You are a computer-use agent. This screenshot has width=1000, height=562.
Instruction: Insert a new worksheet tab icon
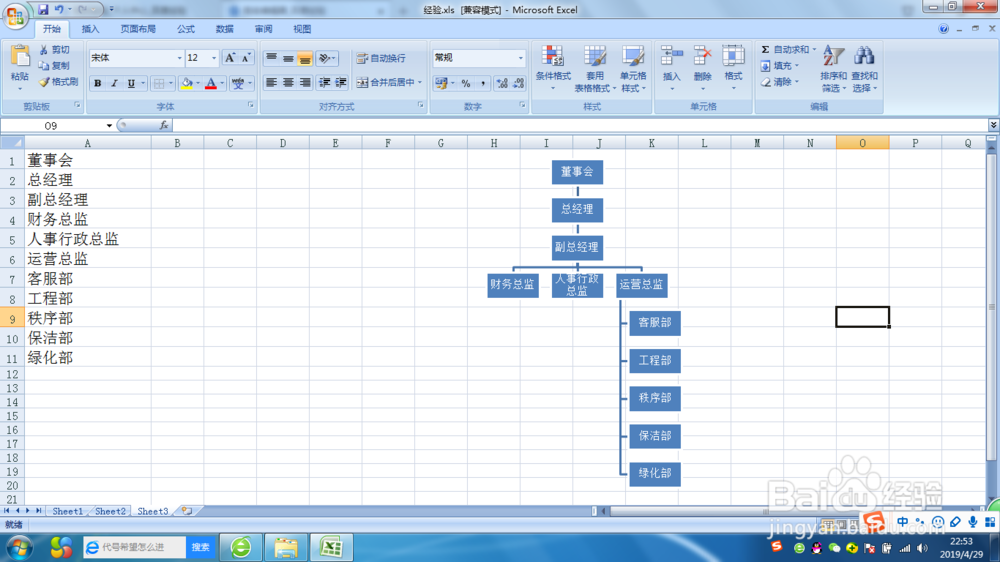pos(186,511)
